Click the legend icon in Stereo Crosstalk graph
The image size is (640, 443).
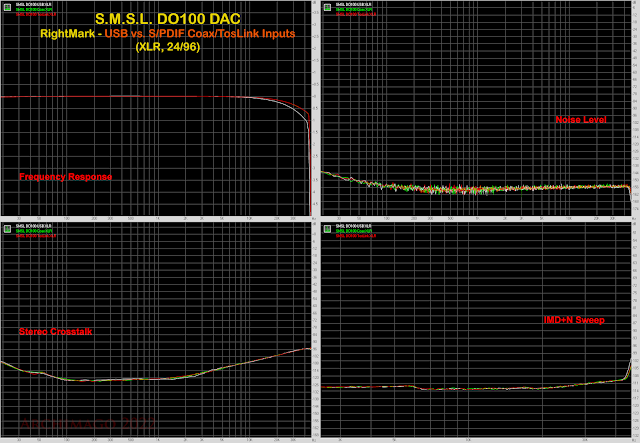(x=7, y=229)
